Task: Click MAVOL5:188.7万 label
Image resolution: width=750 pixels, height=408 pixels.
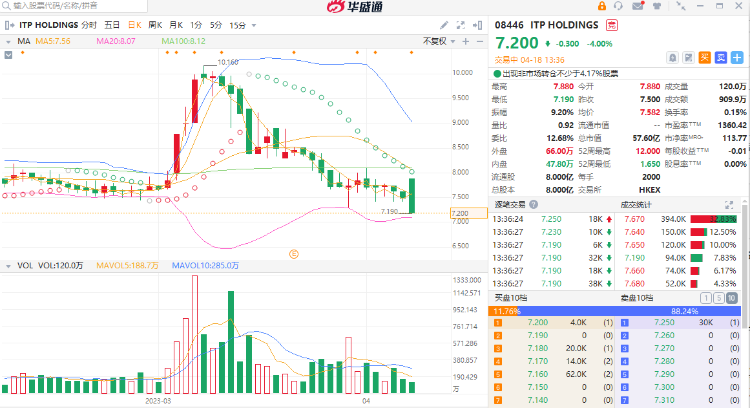Action: [x=127, y=266]
